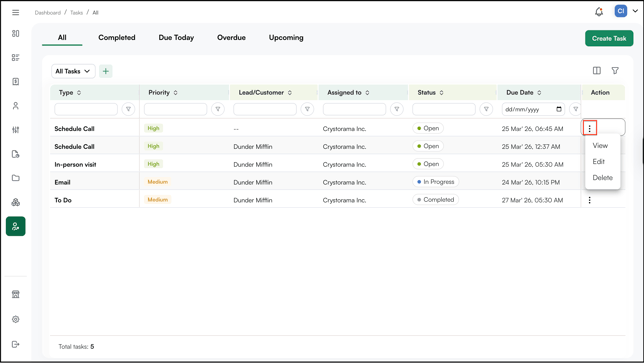This screenshot has height=363, width=644.
Task: Click the Due Date column filter funnel
Action: [x=576, y=109]
